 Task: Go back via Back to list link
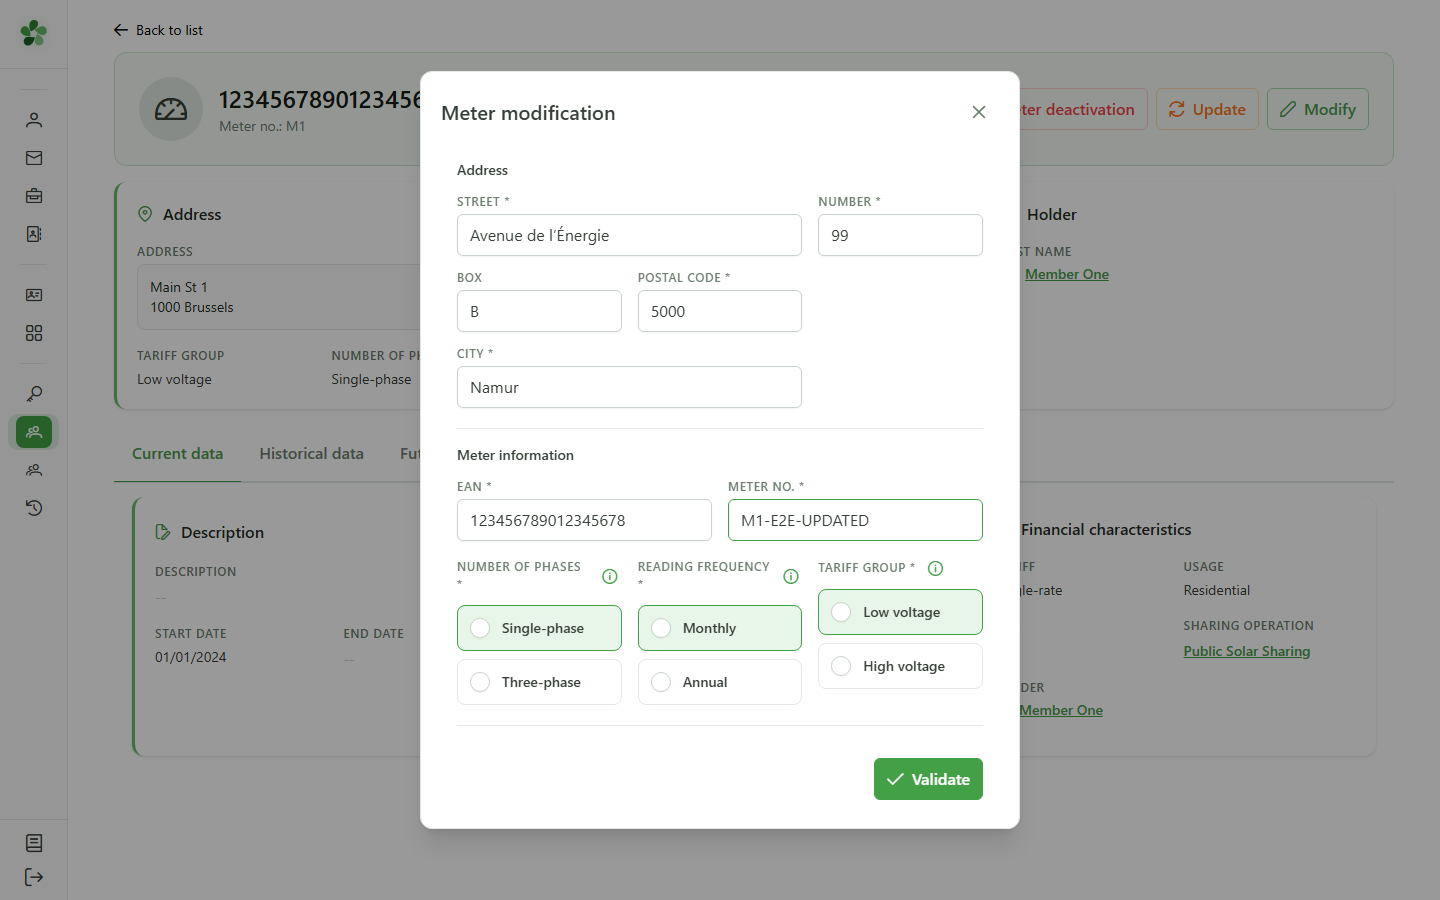click(x=158, y=30)
